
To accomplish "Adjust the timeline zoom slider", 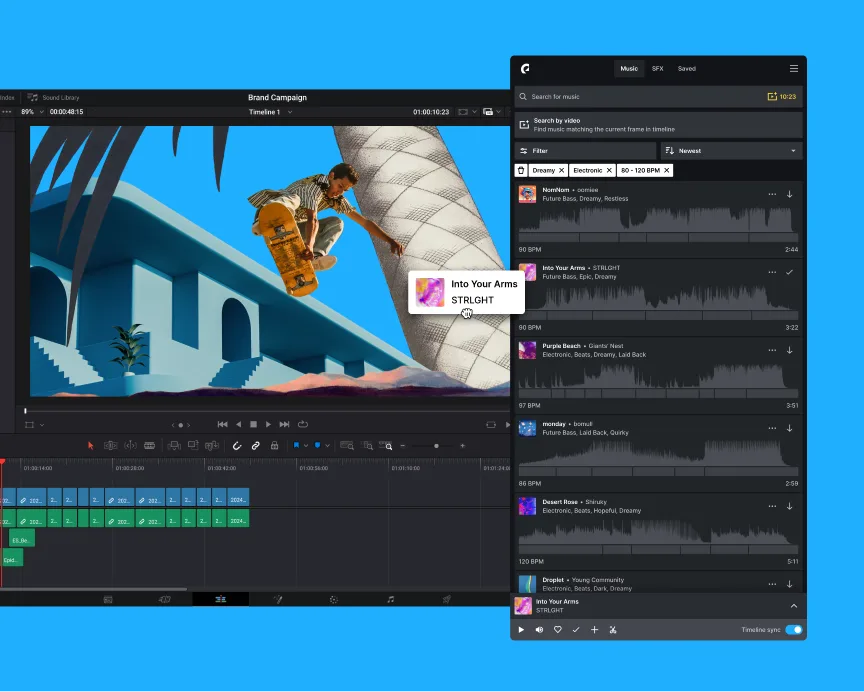I will pos(437,445).
